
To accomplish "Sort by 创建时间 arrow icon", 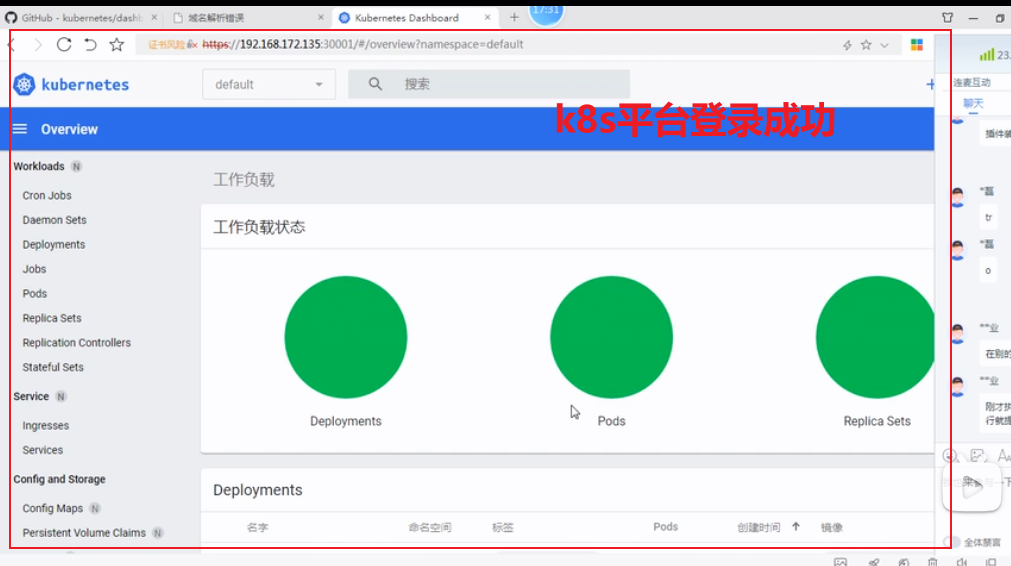I will tap(796, 527).
